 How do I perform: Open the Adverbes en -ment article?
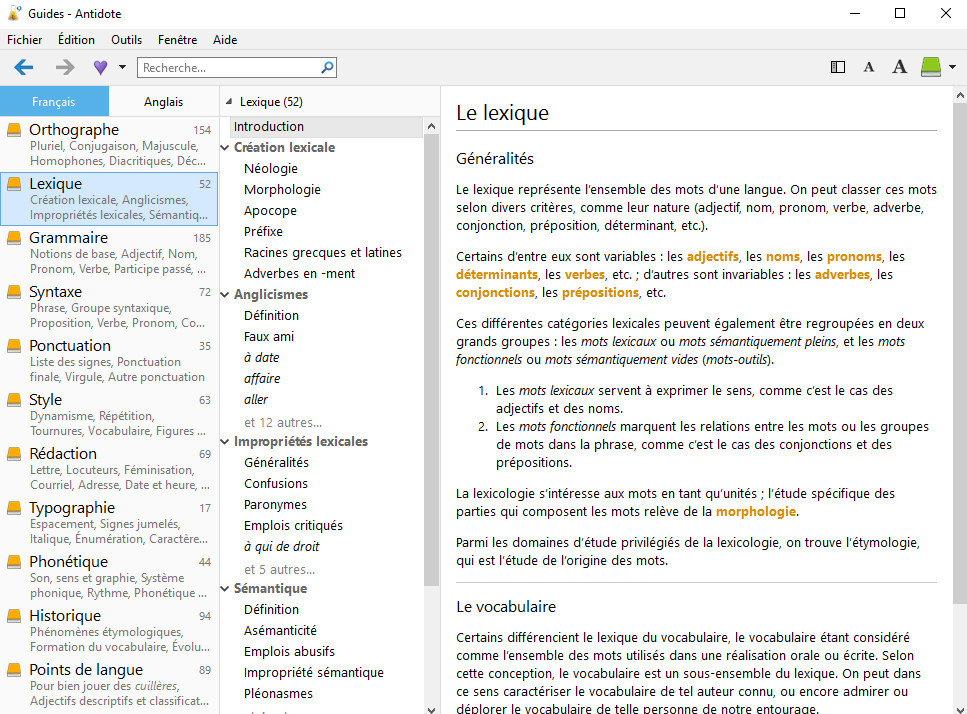[299, 273]
